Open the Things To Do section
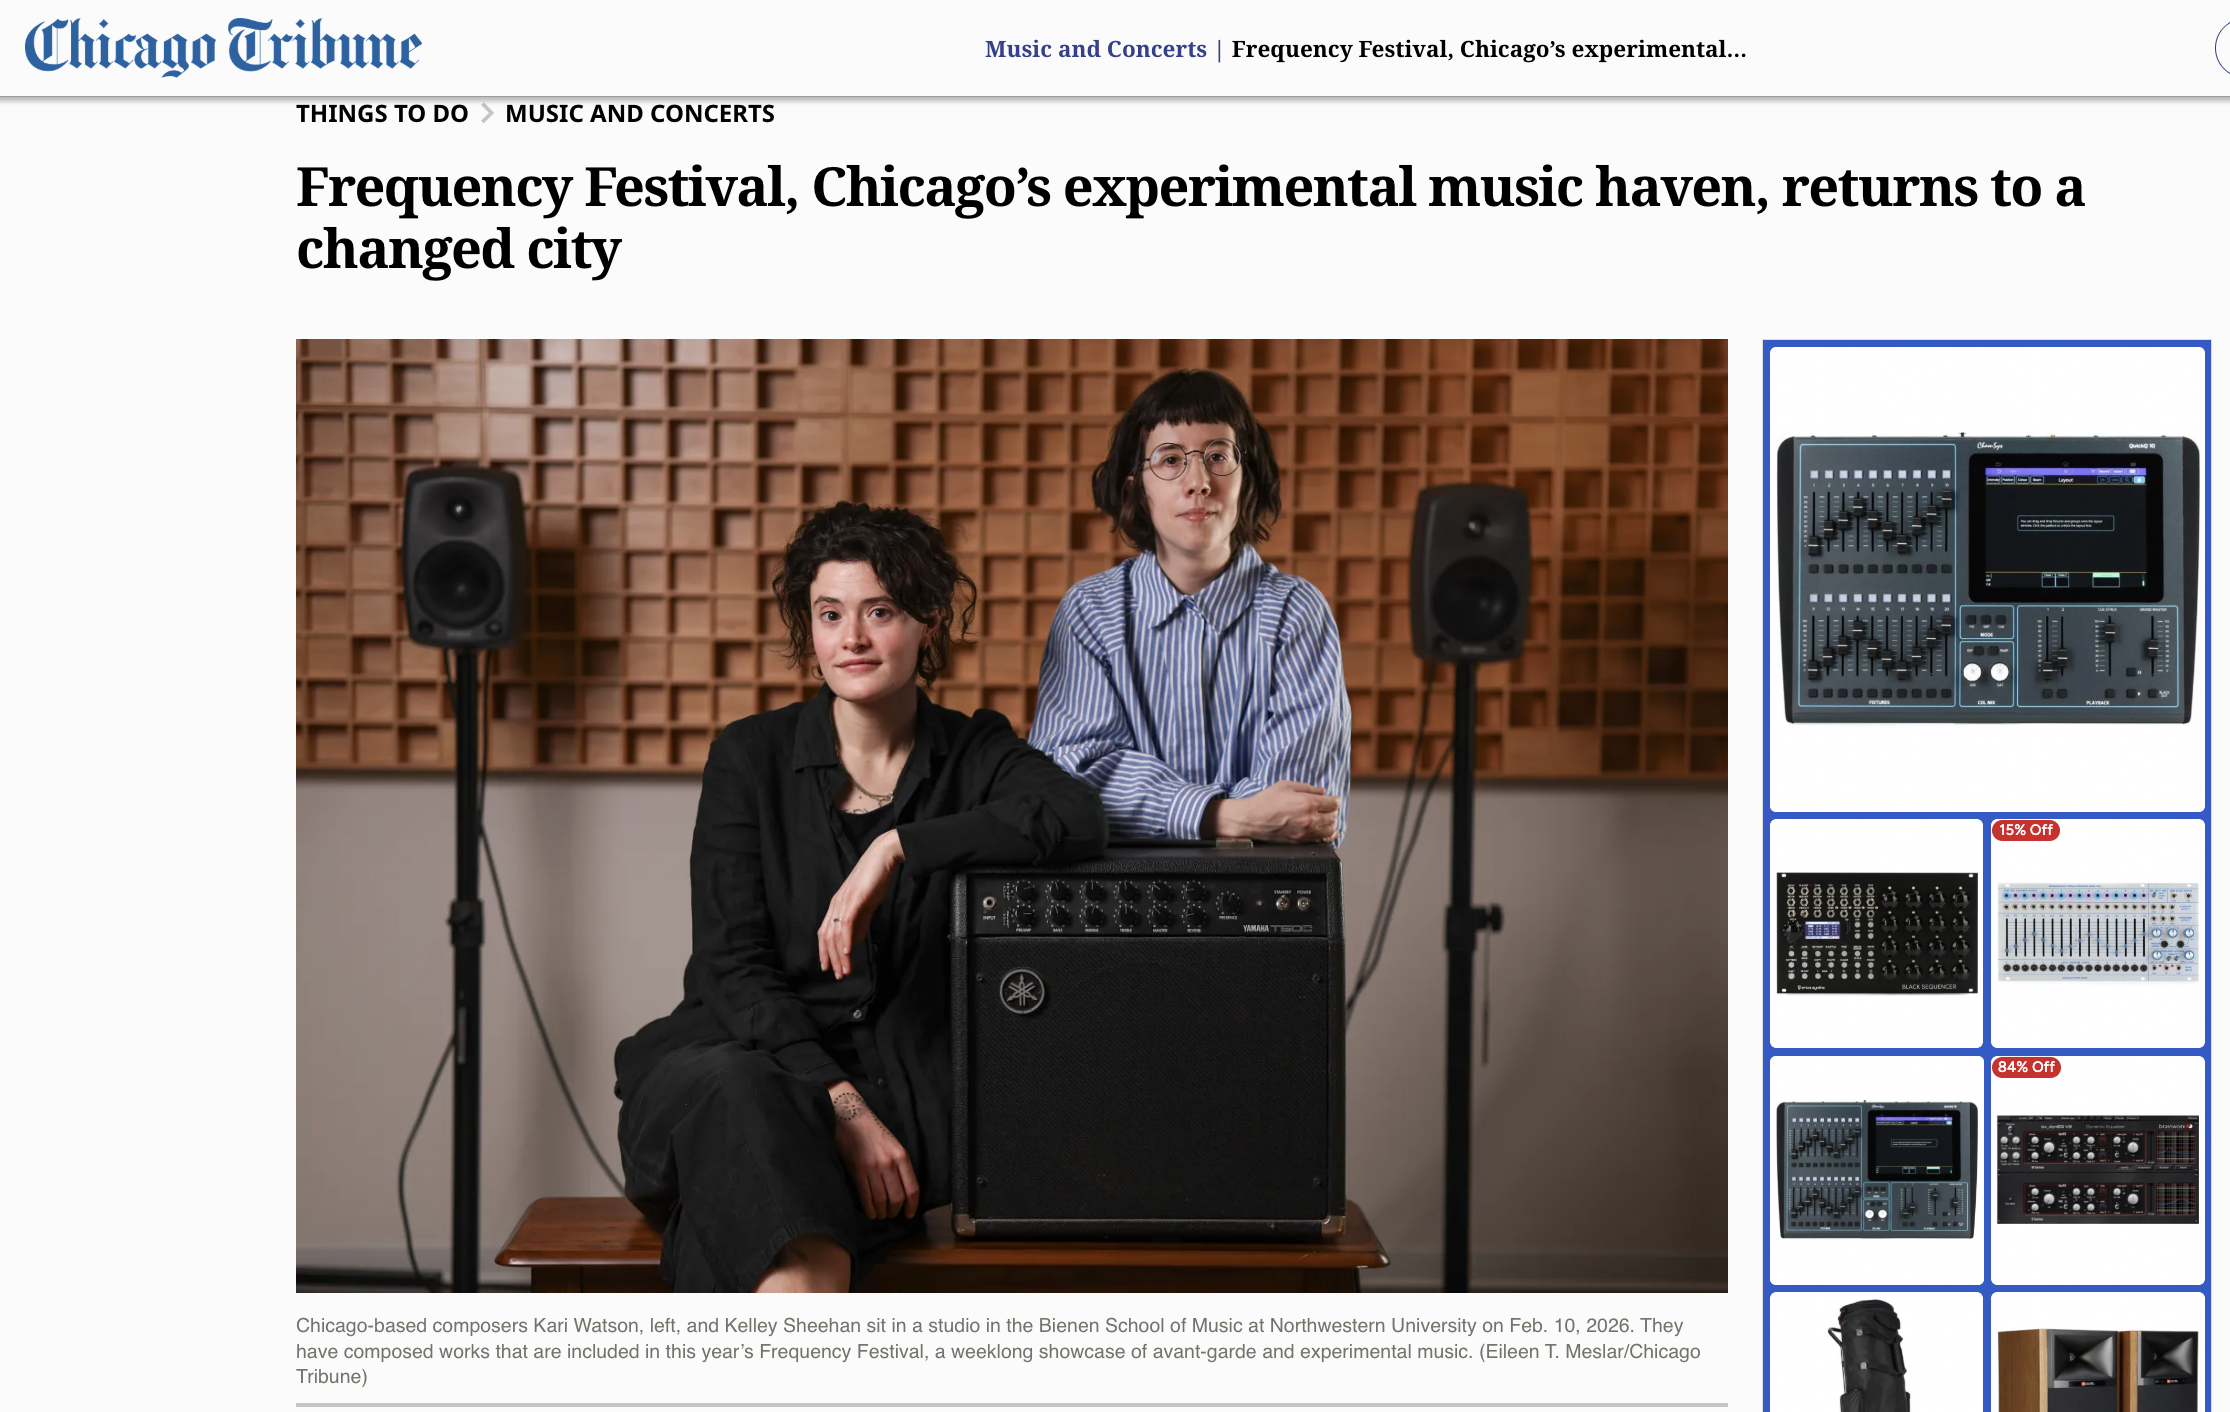This screenshot has width=2230, height=1412. pyautogui.click(x=382, y=113)
